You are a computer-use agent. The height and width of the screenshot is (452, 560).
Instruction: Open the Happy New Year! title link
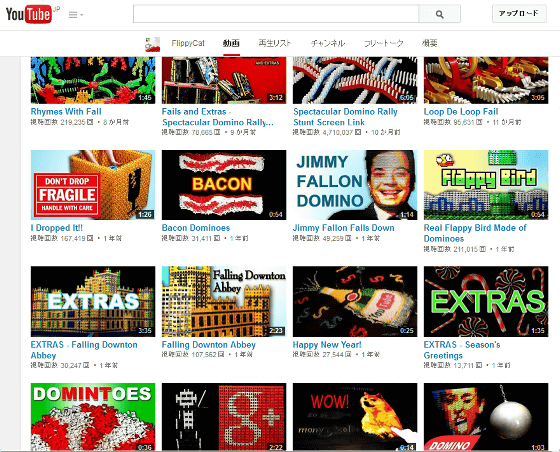pyautogui.click(x=327, y=345)
